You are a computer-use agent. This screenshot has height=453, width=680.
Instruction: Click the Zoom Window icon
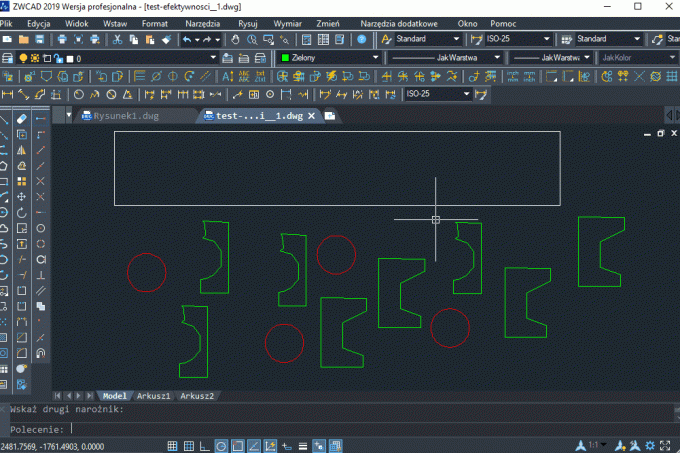[268, 39]
